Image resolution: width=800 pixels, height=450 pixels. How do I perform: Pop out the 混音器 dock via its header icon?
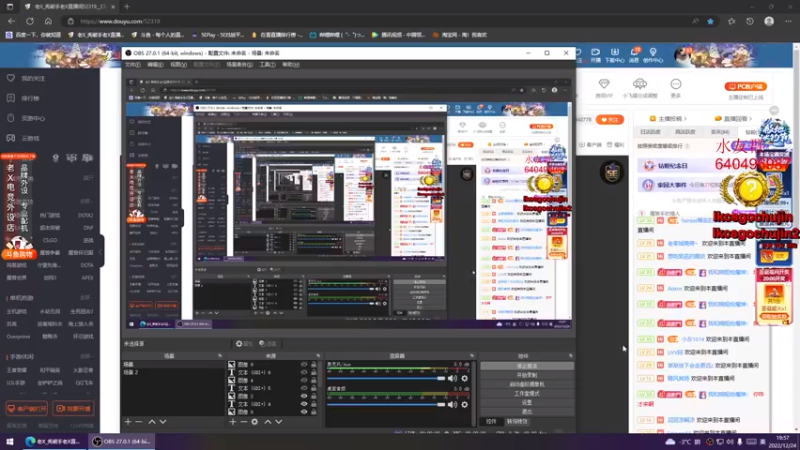coord(472,356)
